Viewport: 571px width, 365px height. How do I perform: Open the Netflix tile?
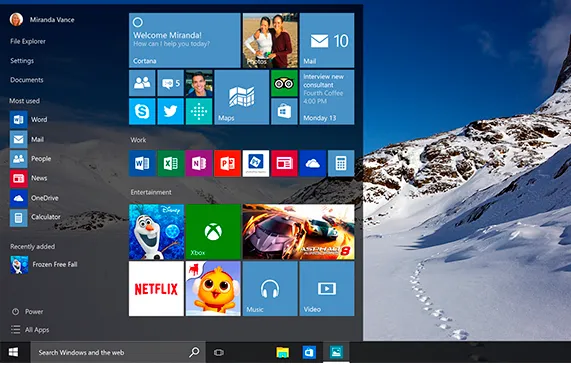click(x=157, y=289)
